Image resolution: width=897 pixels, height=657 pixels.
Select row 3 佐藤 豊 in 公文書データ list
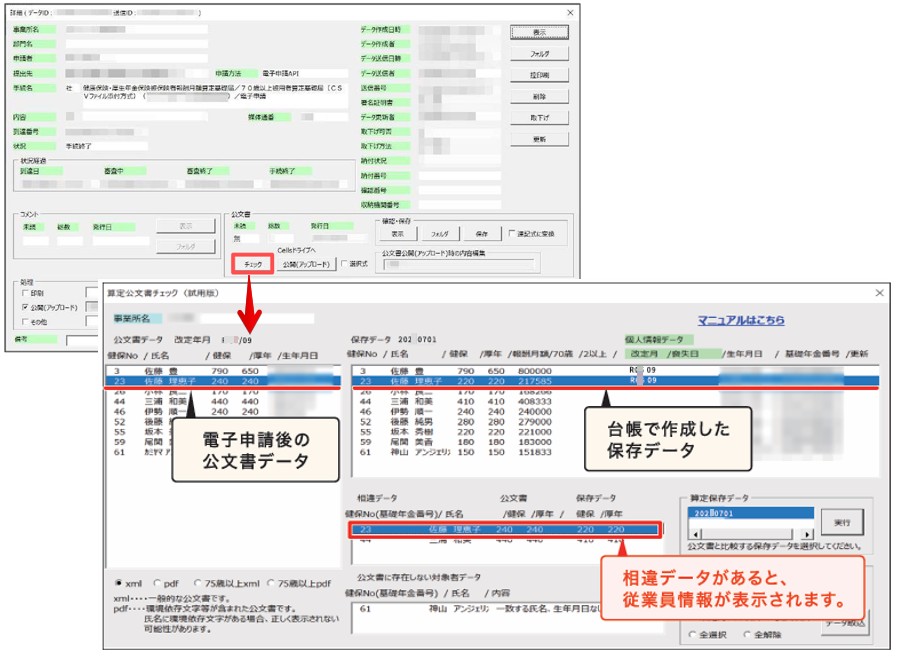point(223,371)
